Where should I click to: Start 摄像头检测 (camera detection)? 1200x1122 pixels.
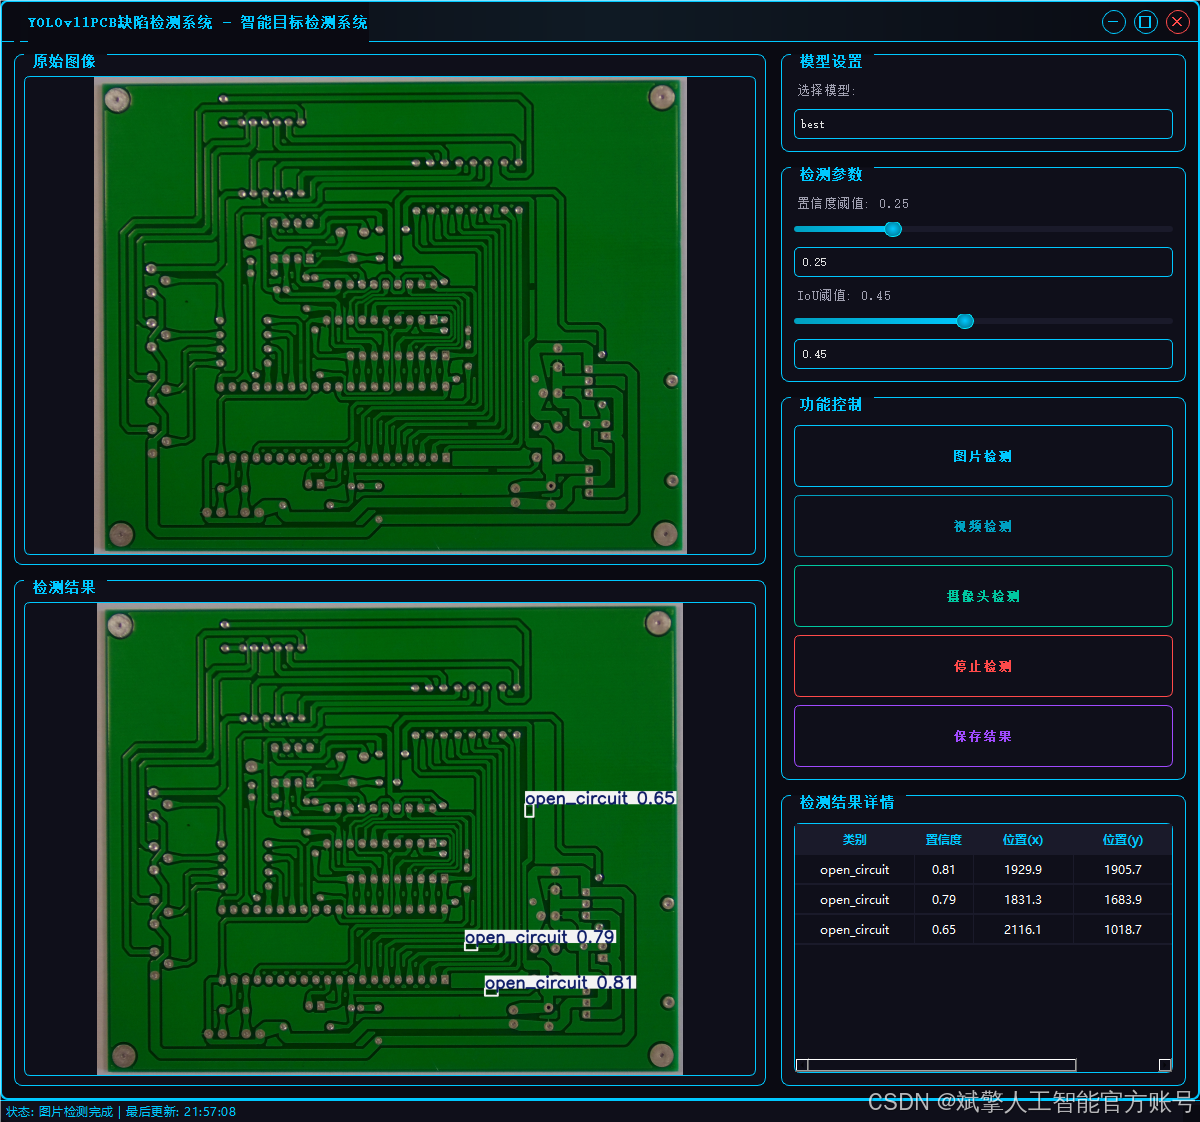(x=983, y=596)
